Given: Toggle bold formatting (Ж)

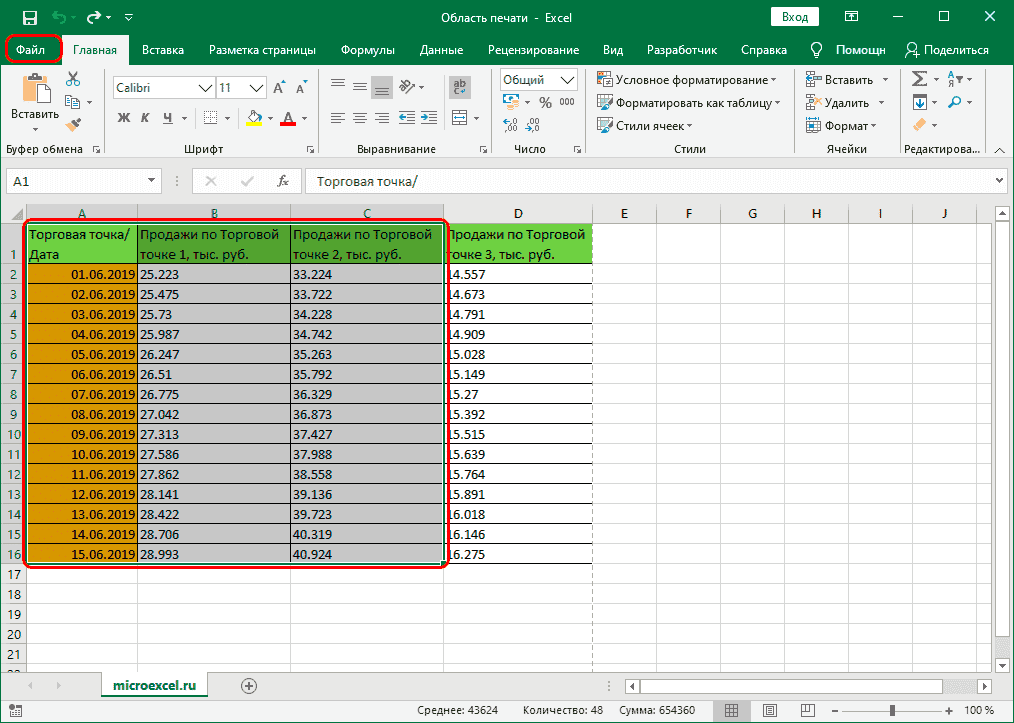Looking at the screenshot, I should 125,118.
